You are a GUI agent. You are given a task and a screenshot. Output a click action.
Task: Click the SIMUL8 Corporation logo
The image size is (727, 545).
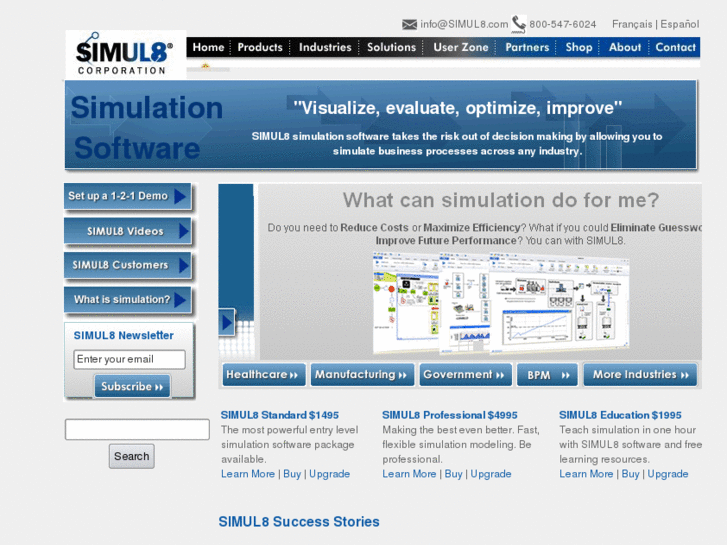125,53
